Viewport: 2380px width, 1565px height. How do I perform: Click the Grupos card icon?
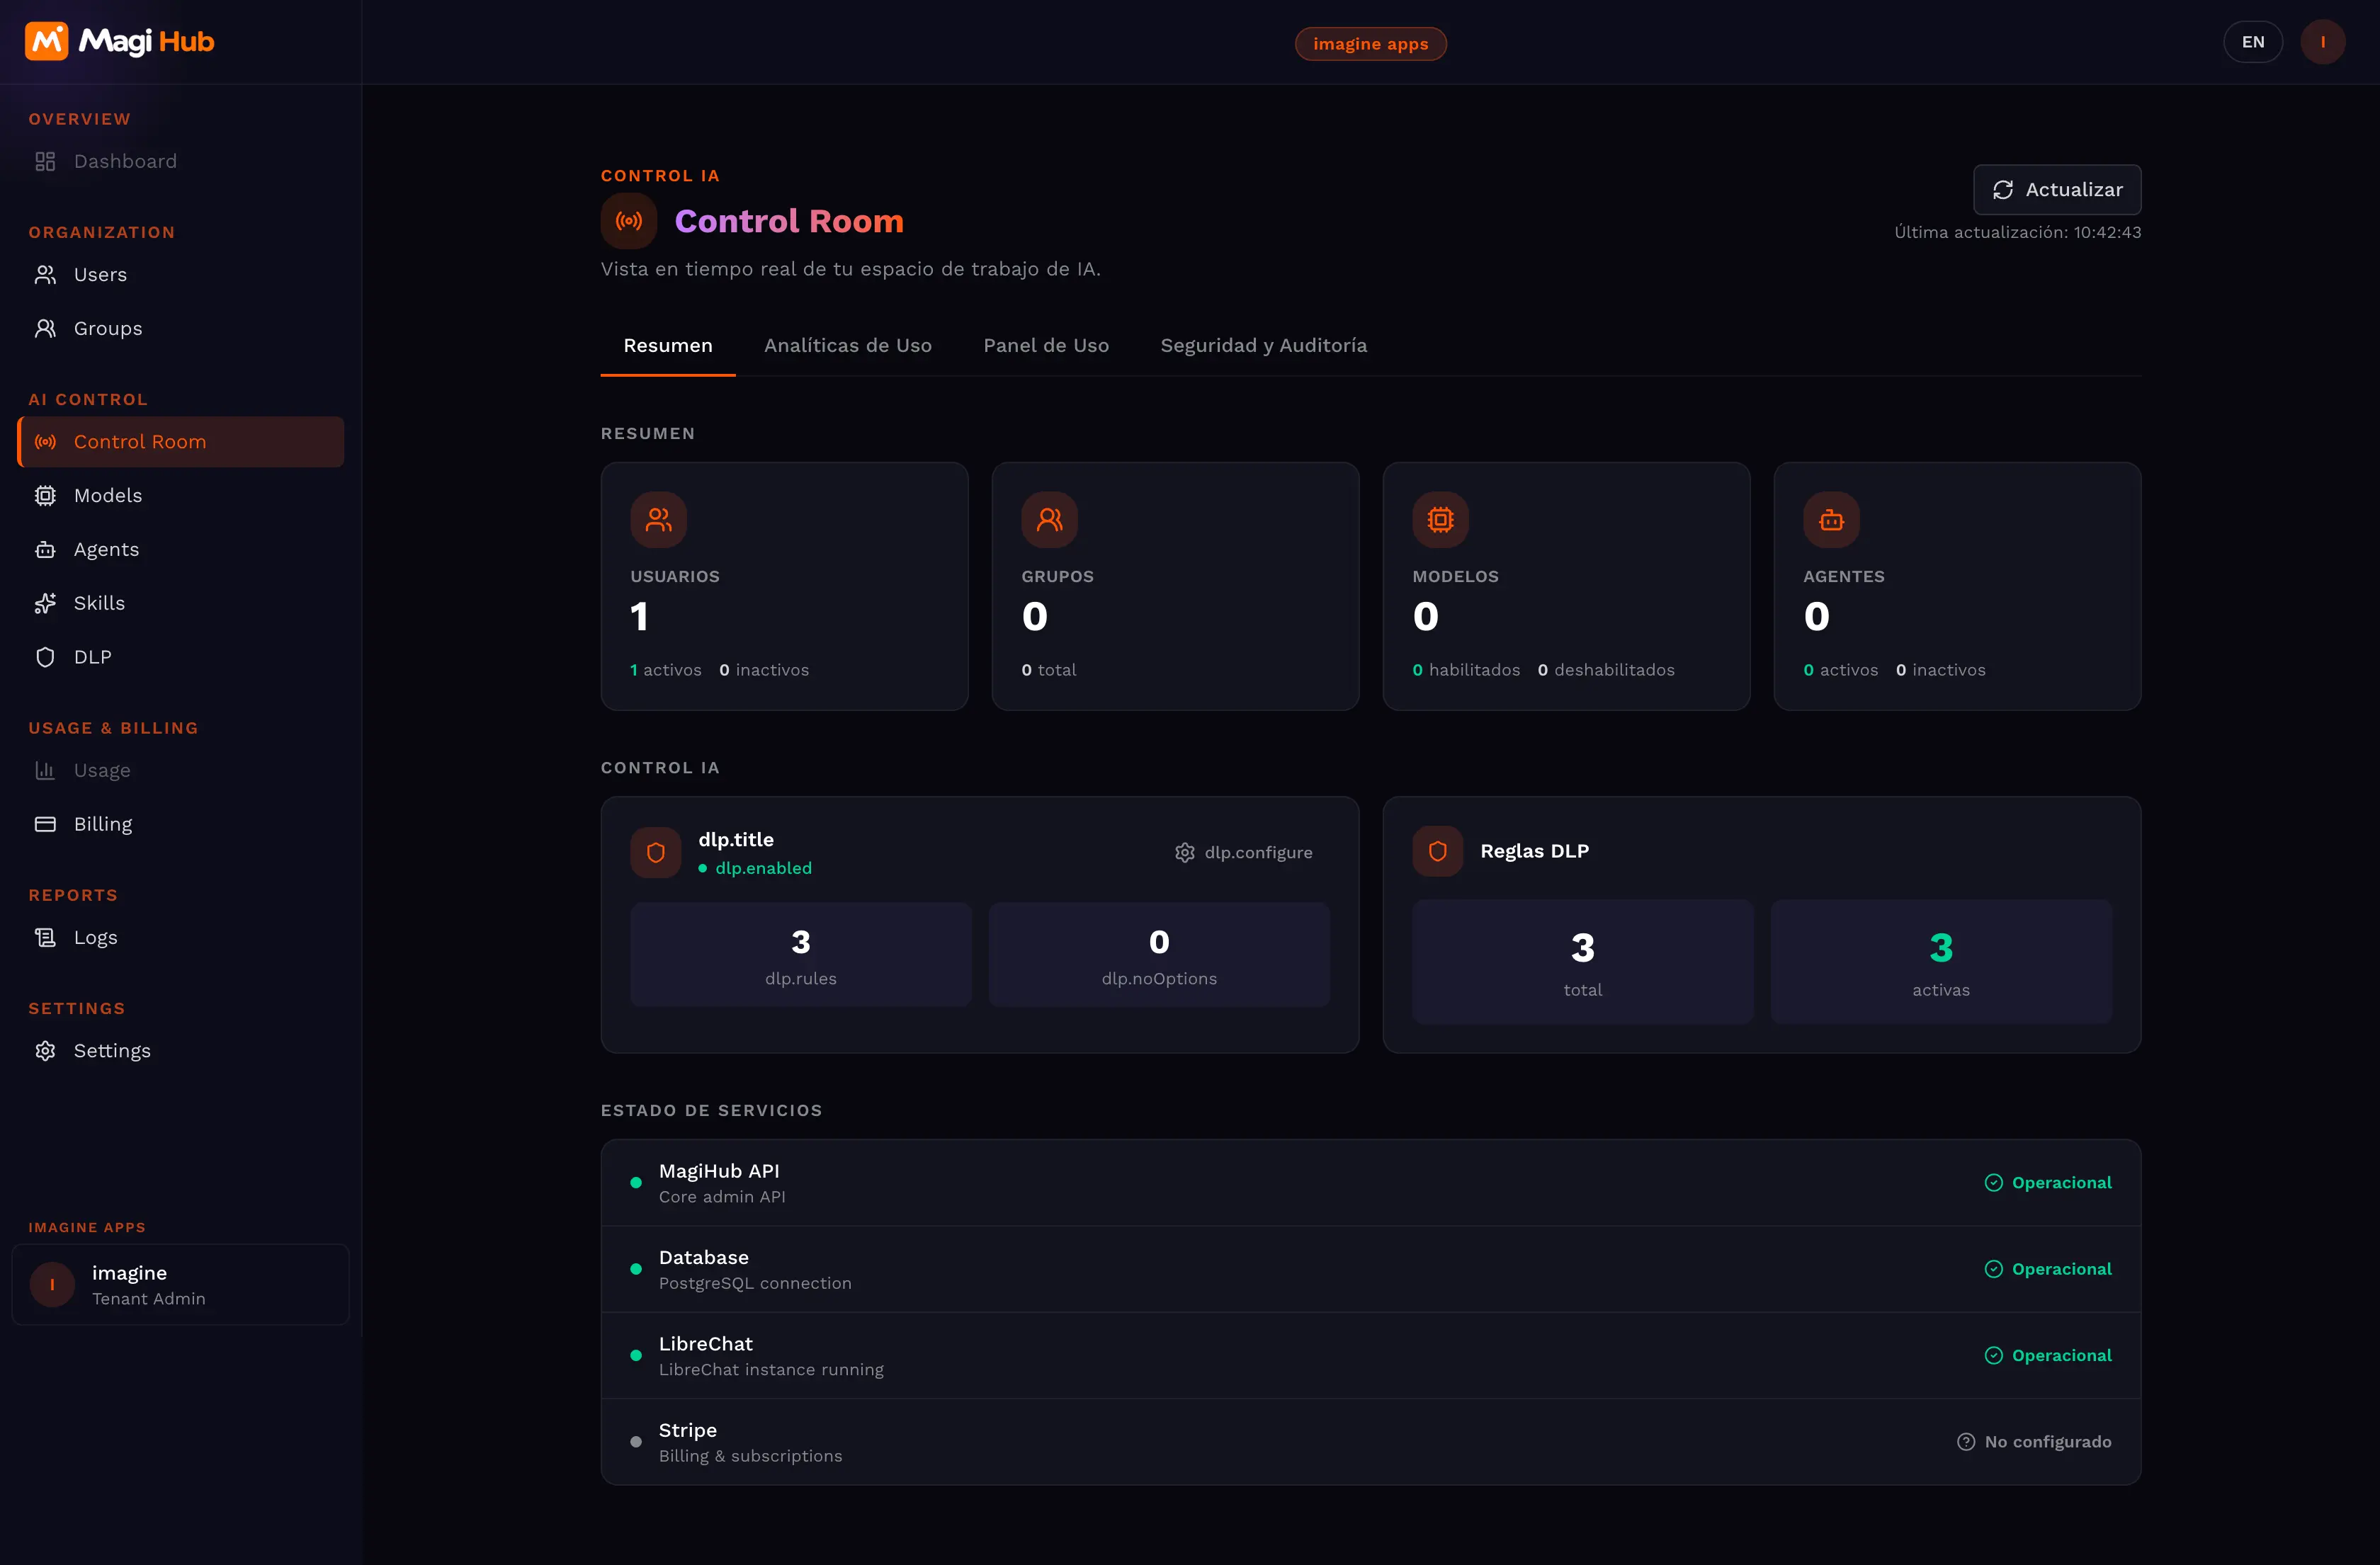click(x=1049, y=519)
